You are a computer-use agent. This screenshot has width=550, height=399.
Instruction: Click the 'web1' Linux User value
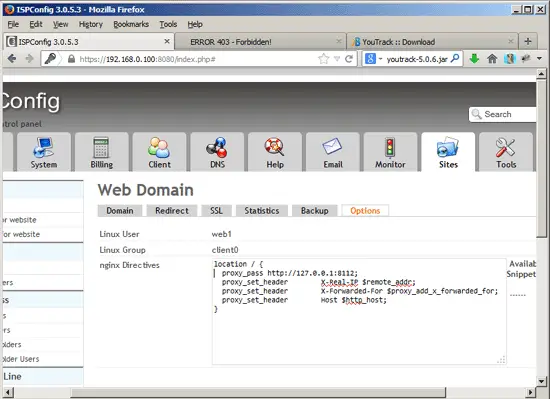pos(221,234)
